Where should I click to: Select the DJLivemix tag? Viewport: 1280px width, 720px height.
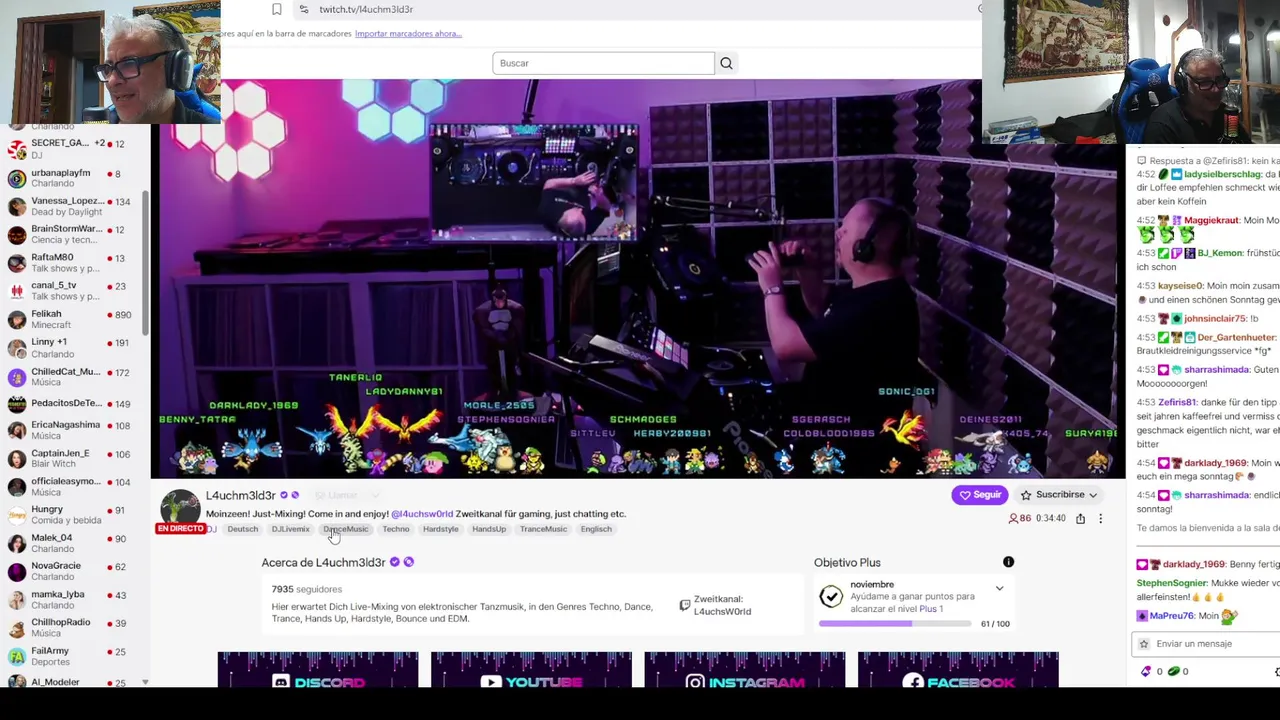[x=291, y=529]
